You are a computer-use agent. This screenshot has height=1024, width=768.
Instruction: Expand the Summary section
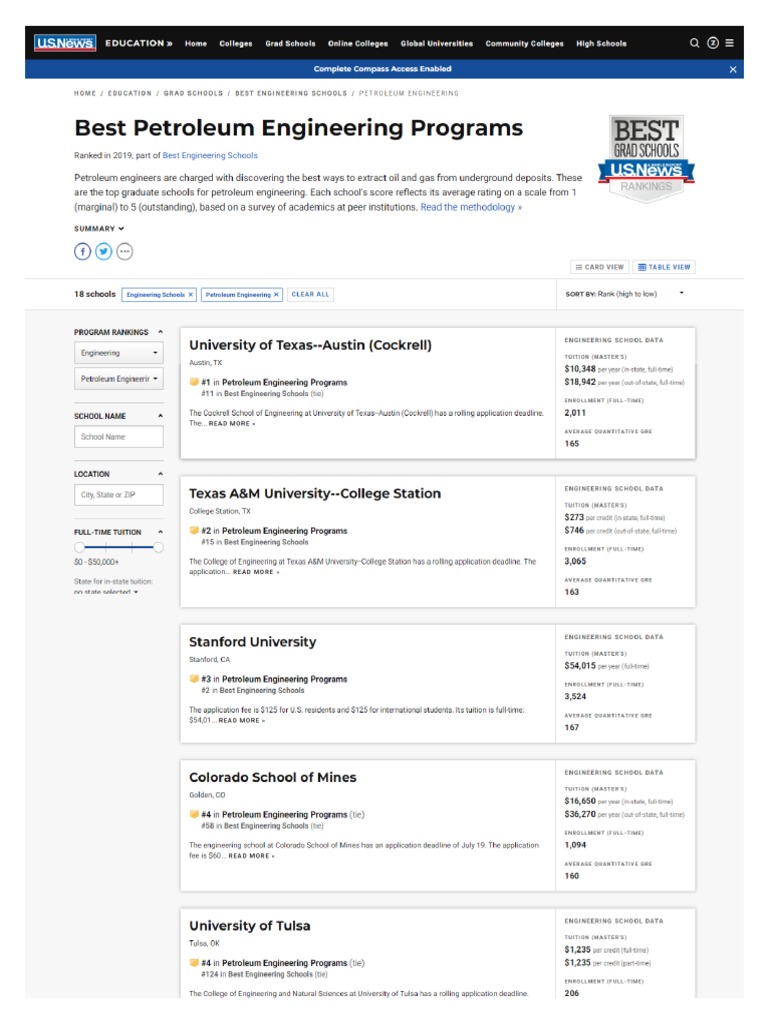coord(99,229)
